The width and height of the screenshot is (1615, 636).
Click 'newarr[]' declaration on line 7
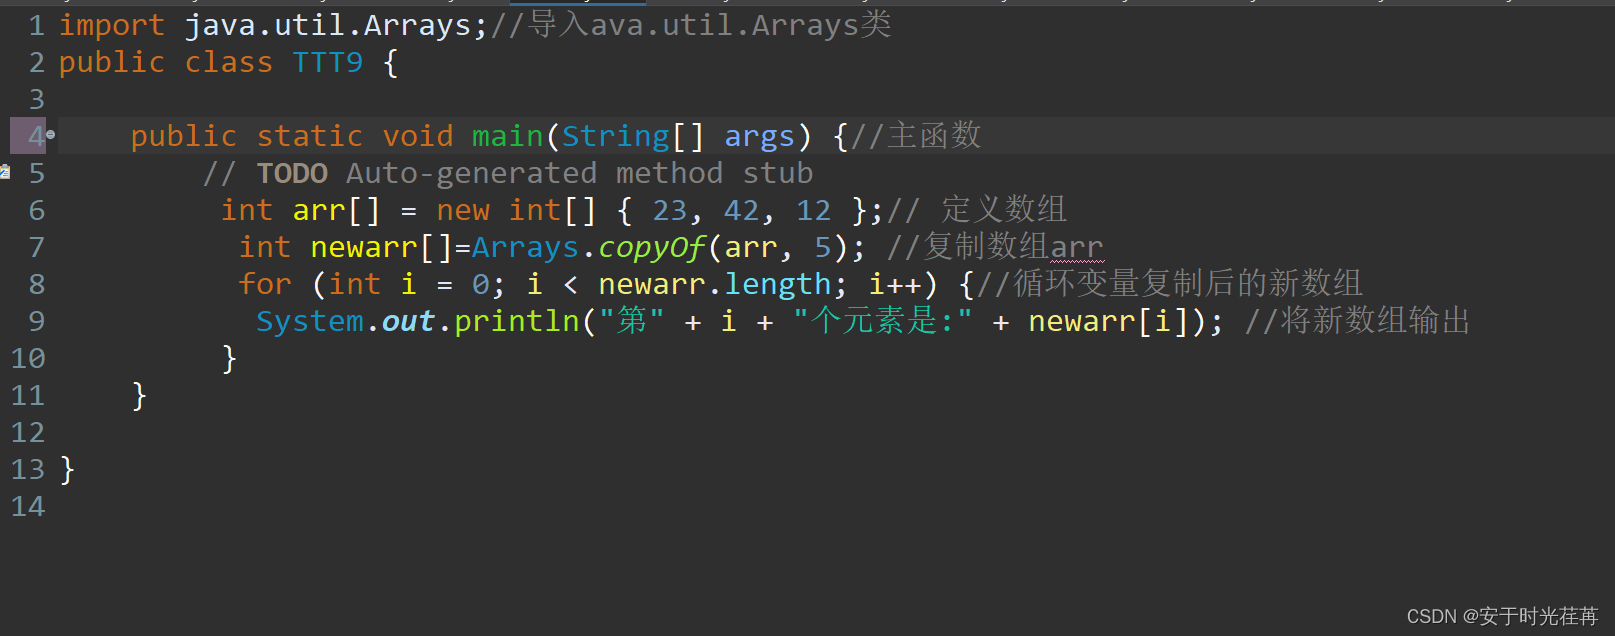tap(382, 247)
